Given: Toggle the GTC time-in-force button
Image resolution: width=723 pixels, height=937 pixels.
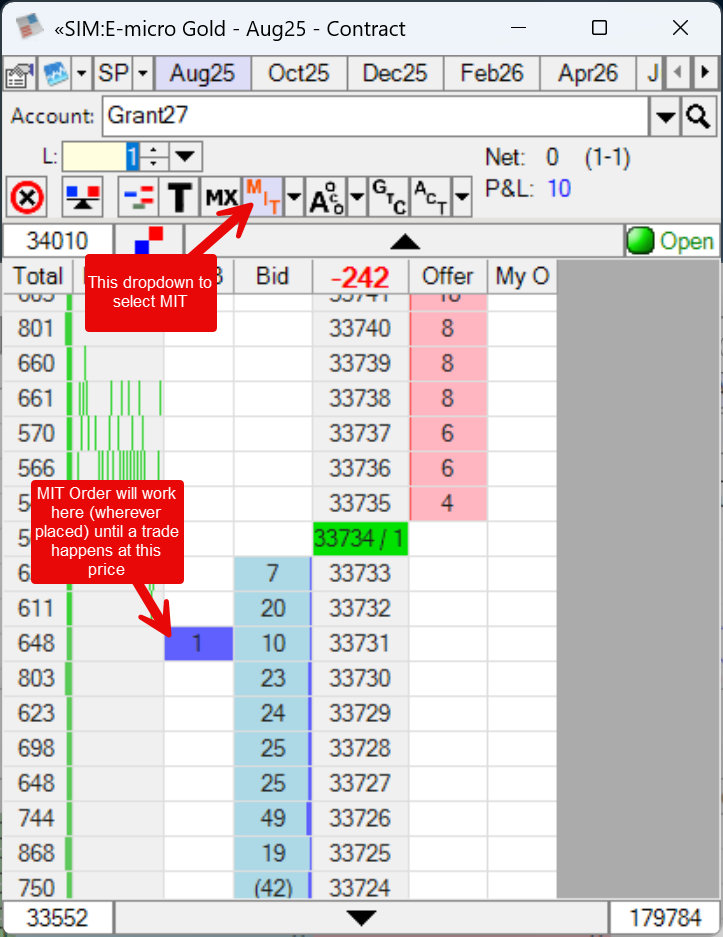Looking at the screenshot, I should click(x=388, y=197).
